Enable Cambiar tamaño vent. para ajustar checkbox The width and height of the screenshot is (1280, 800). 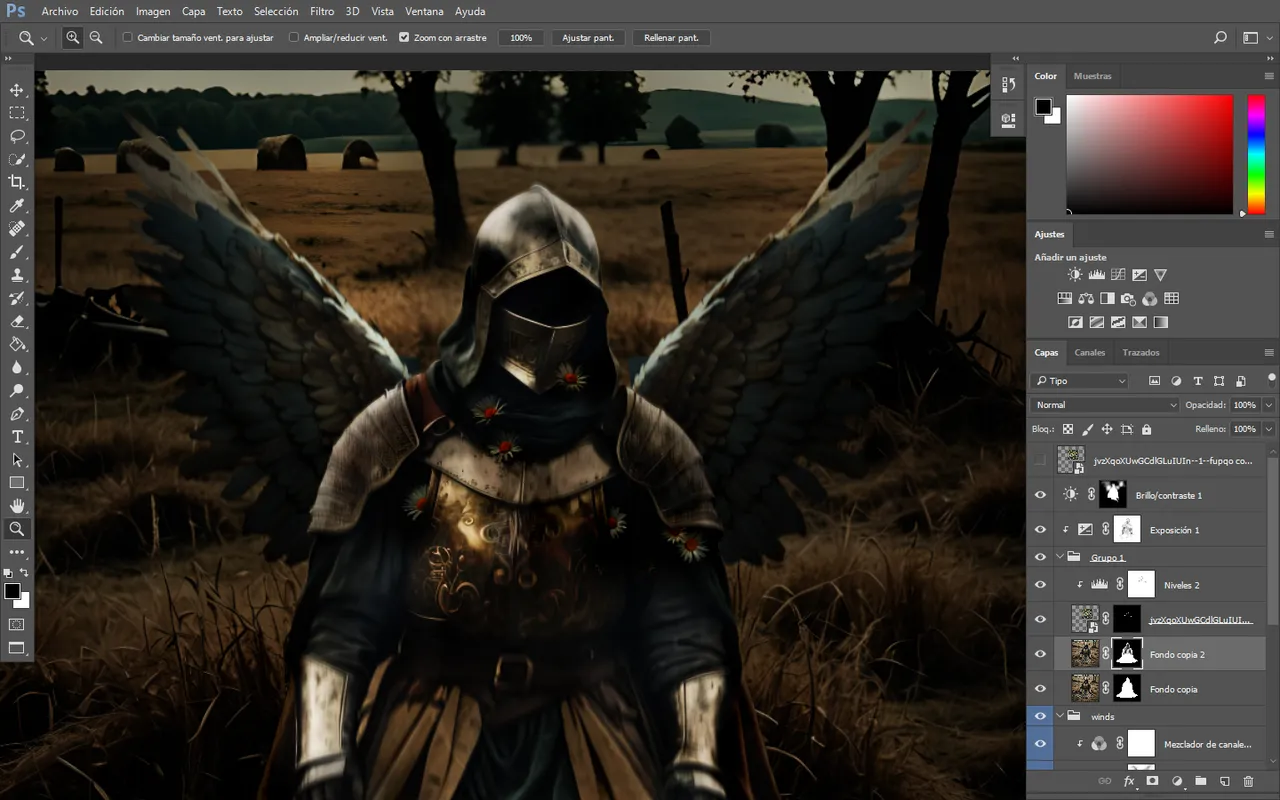click(x=128, y=37)
